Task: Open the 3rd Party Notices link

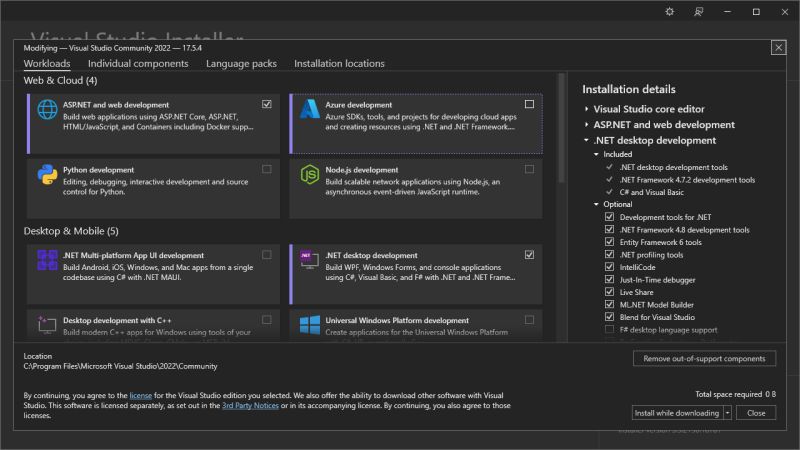Action: coord(251,406)
